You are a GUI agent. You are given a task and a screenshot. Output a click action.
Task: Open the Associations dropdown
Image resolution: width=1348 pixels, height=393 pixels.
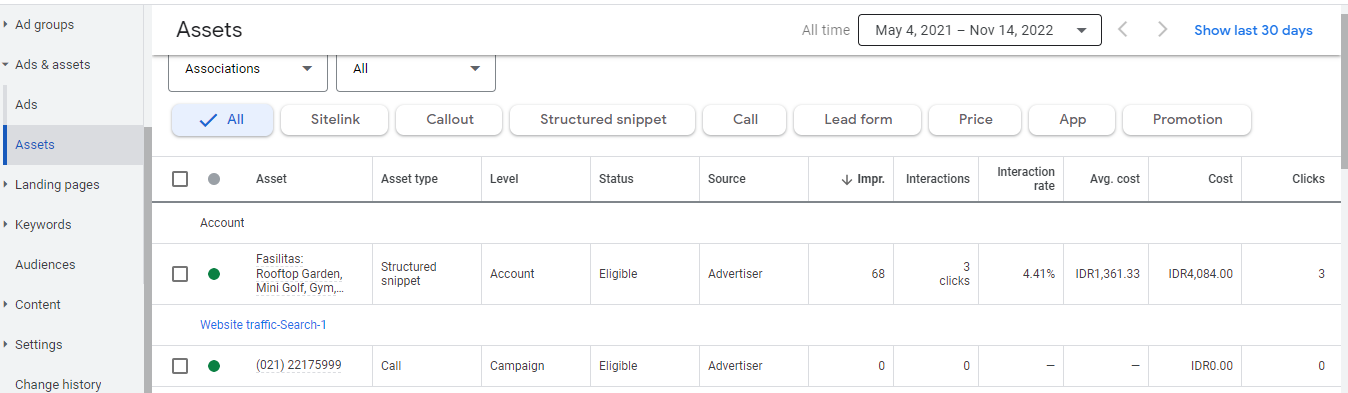point(248,69)
